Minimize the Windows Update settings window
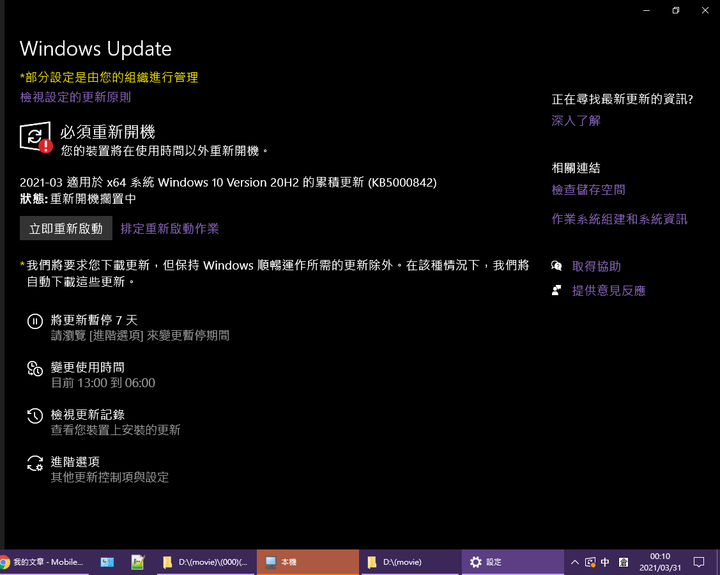This screenshot has height=575, width=720. 647,10
